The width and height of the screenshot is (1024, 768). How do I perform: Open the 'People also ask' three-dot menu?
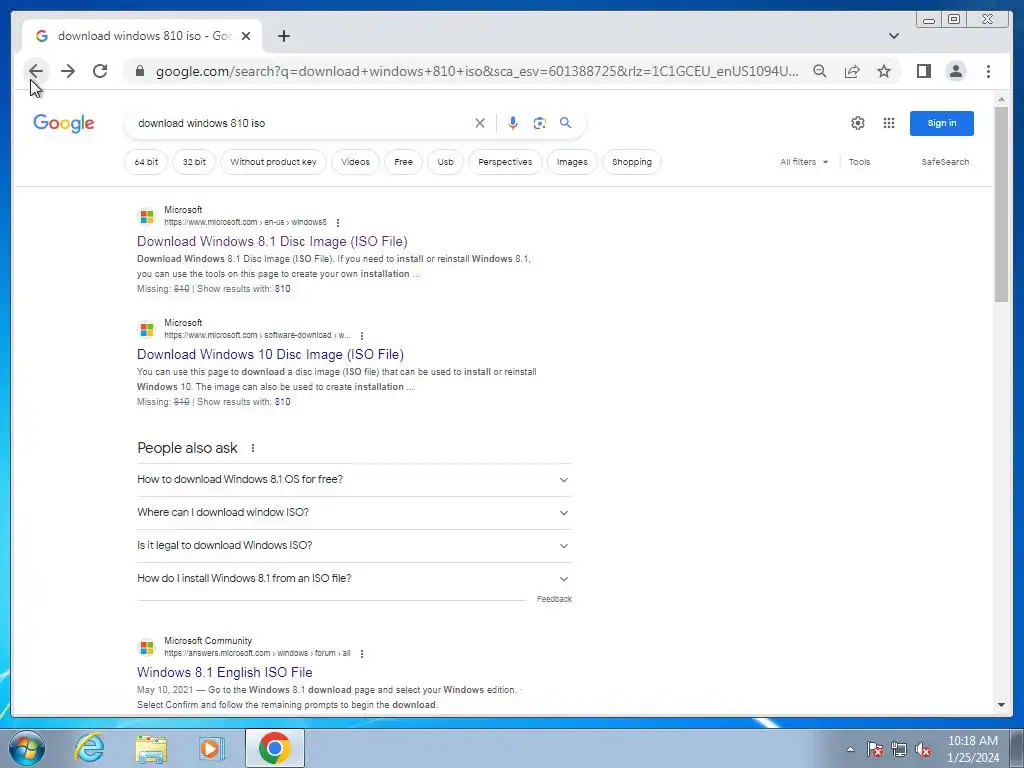click(253, 448)
